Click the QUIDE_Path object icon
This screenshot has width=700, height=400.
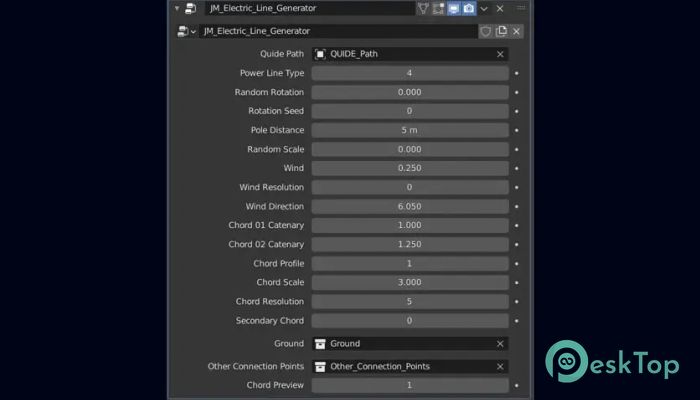(x=320, y=54)
